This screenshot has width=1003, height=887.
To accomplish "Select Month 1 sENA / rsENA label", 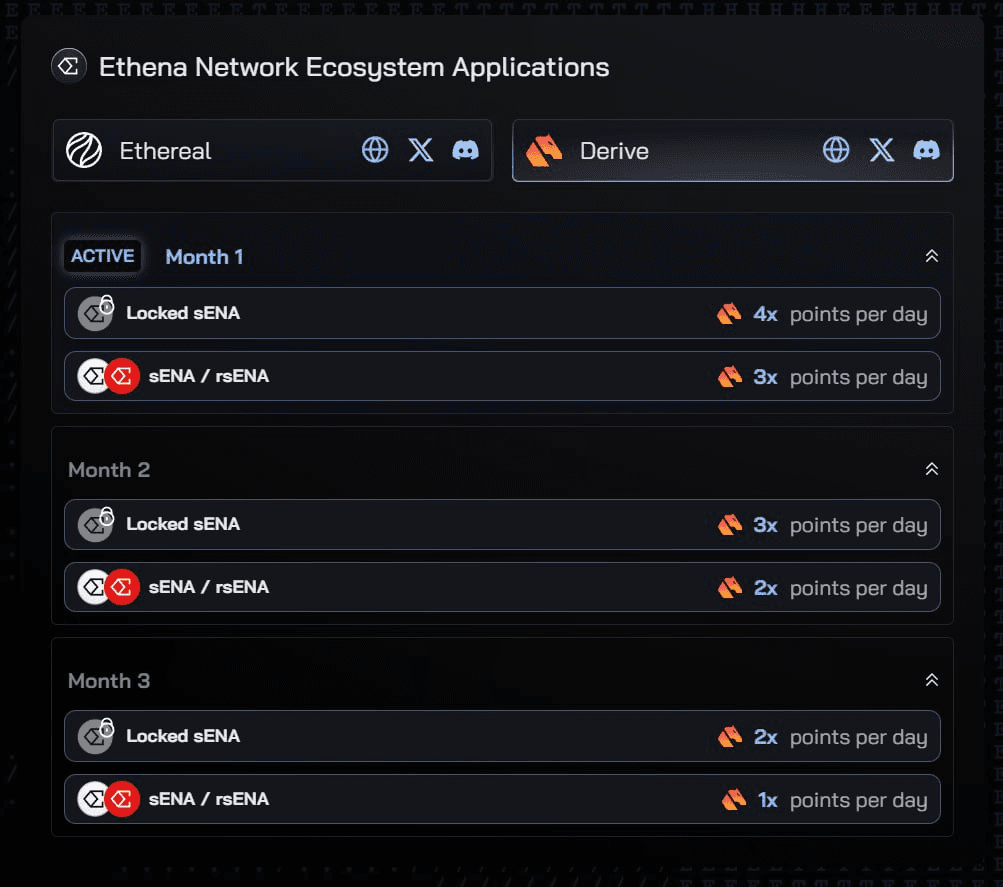I will pyautogui.click(x=209, y=376).
